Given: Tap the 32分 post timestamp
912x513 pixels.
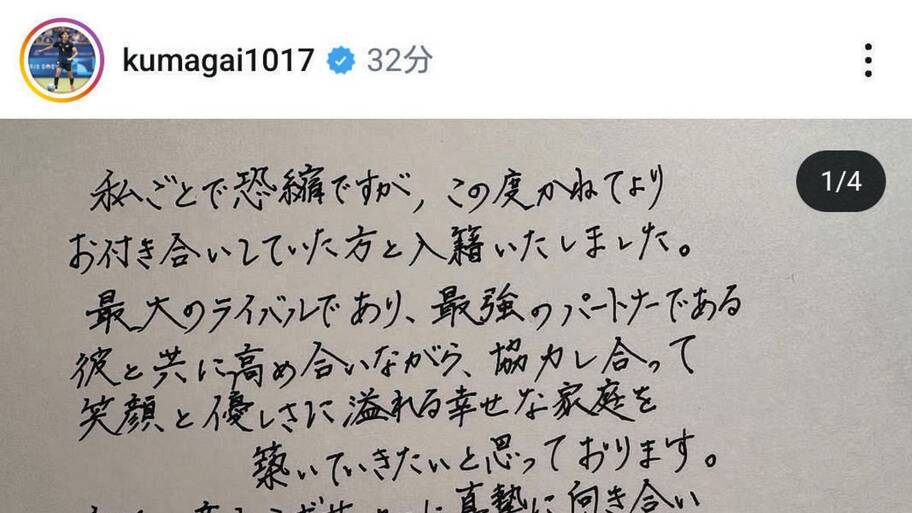Looking at the screenshot, I should [x=400, y=60].
